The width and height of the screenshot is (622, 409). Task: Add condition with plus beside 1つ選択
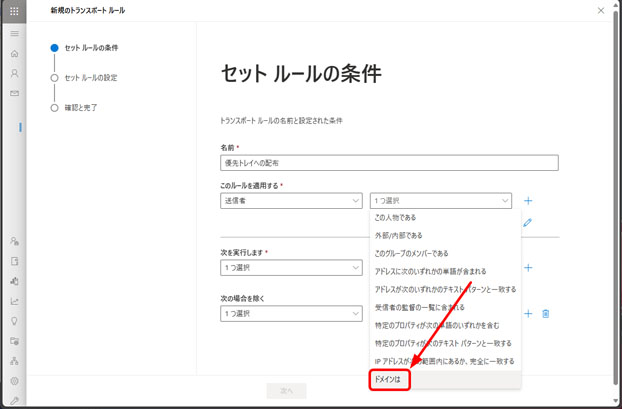[528, 201]
